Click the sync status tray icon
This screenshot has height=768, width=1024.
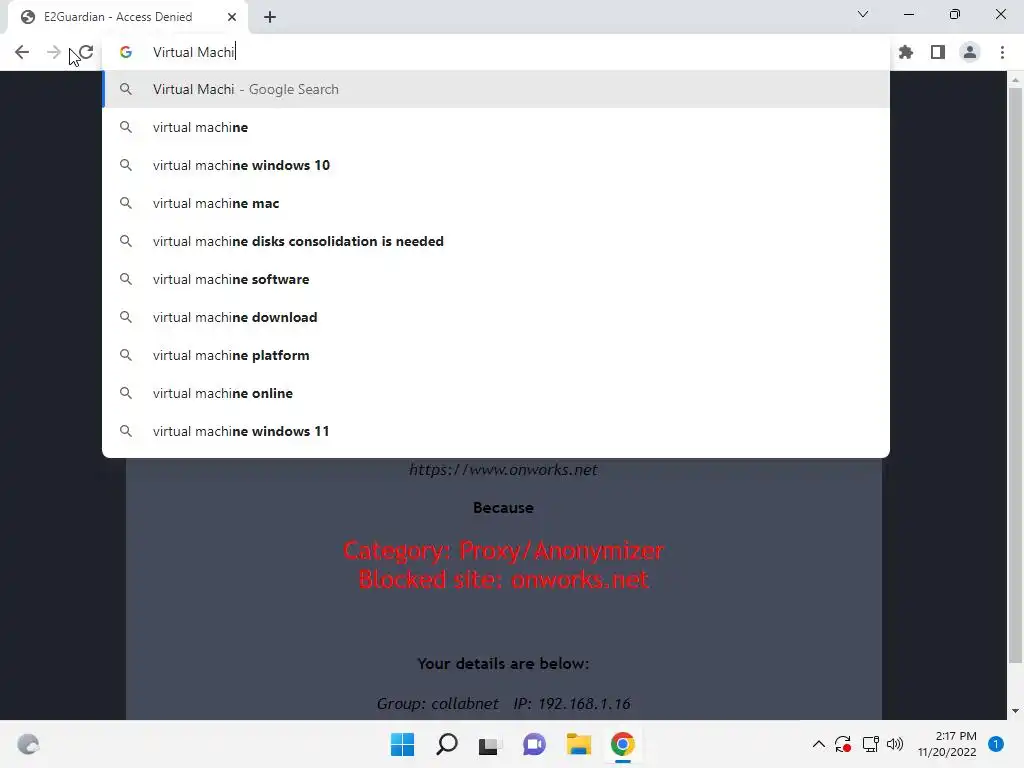tap(843, 744)
